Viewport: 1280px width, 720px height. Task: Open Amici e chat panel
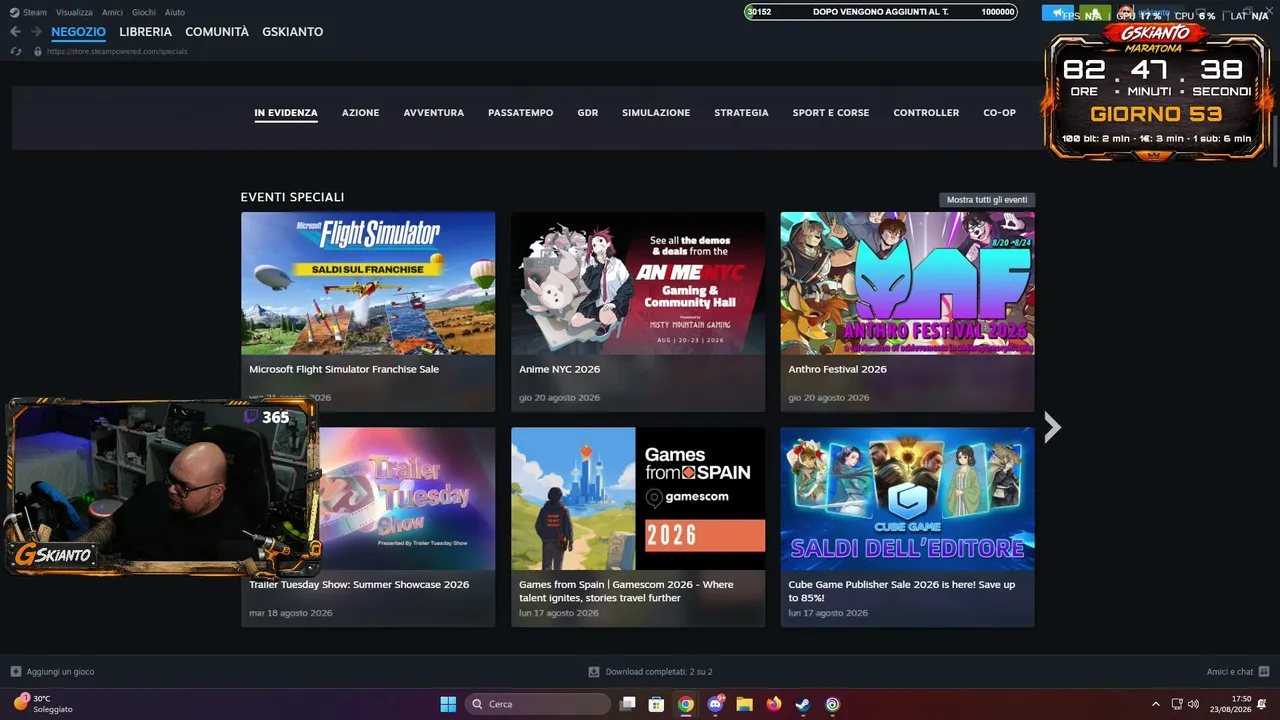pos(1230,672)
